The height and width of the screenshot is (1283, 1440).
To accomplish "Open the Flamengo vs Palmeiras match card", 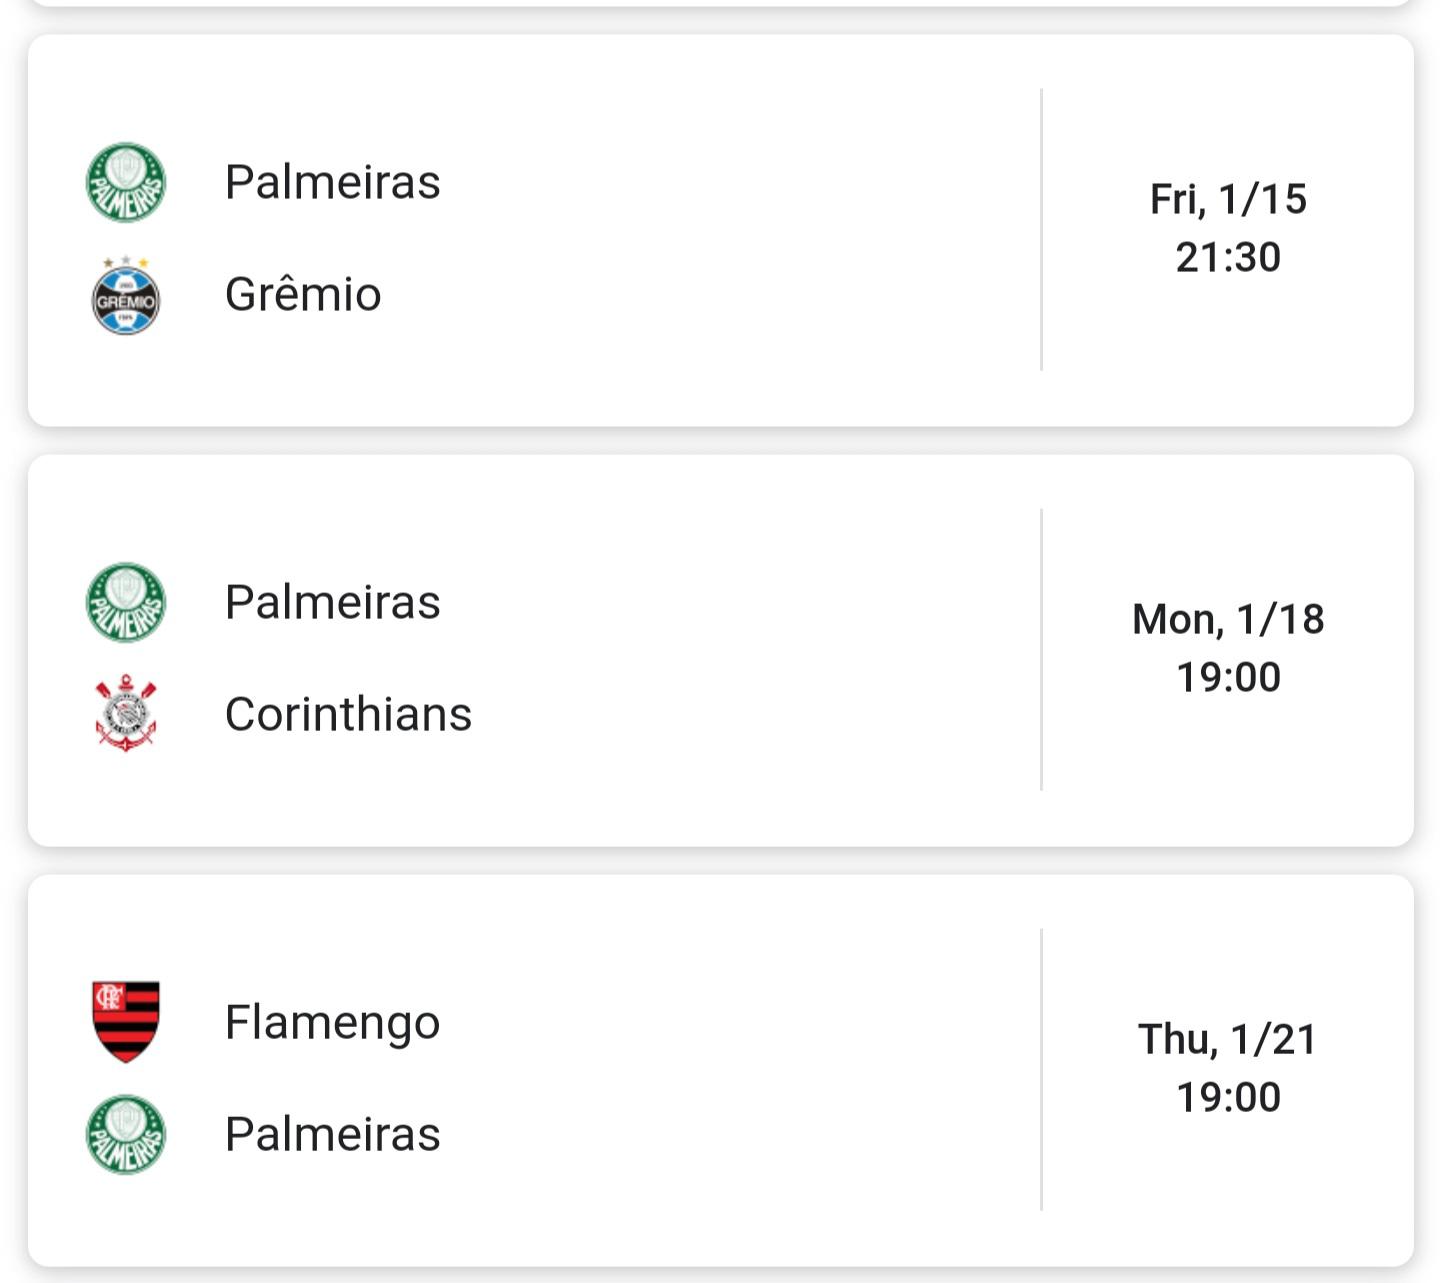I will pos(721,1071).
